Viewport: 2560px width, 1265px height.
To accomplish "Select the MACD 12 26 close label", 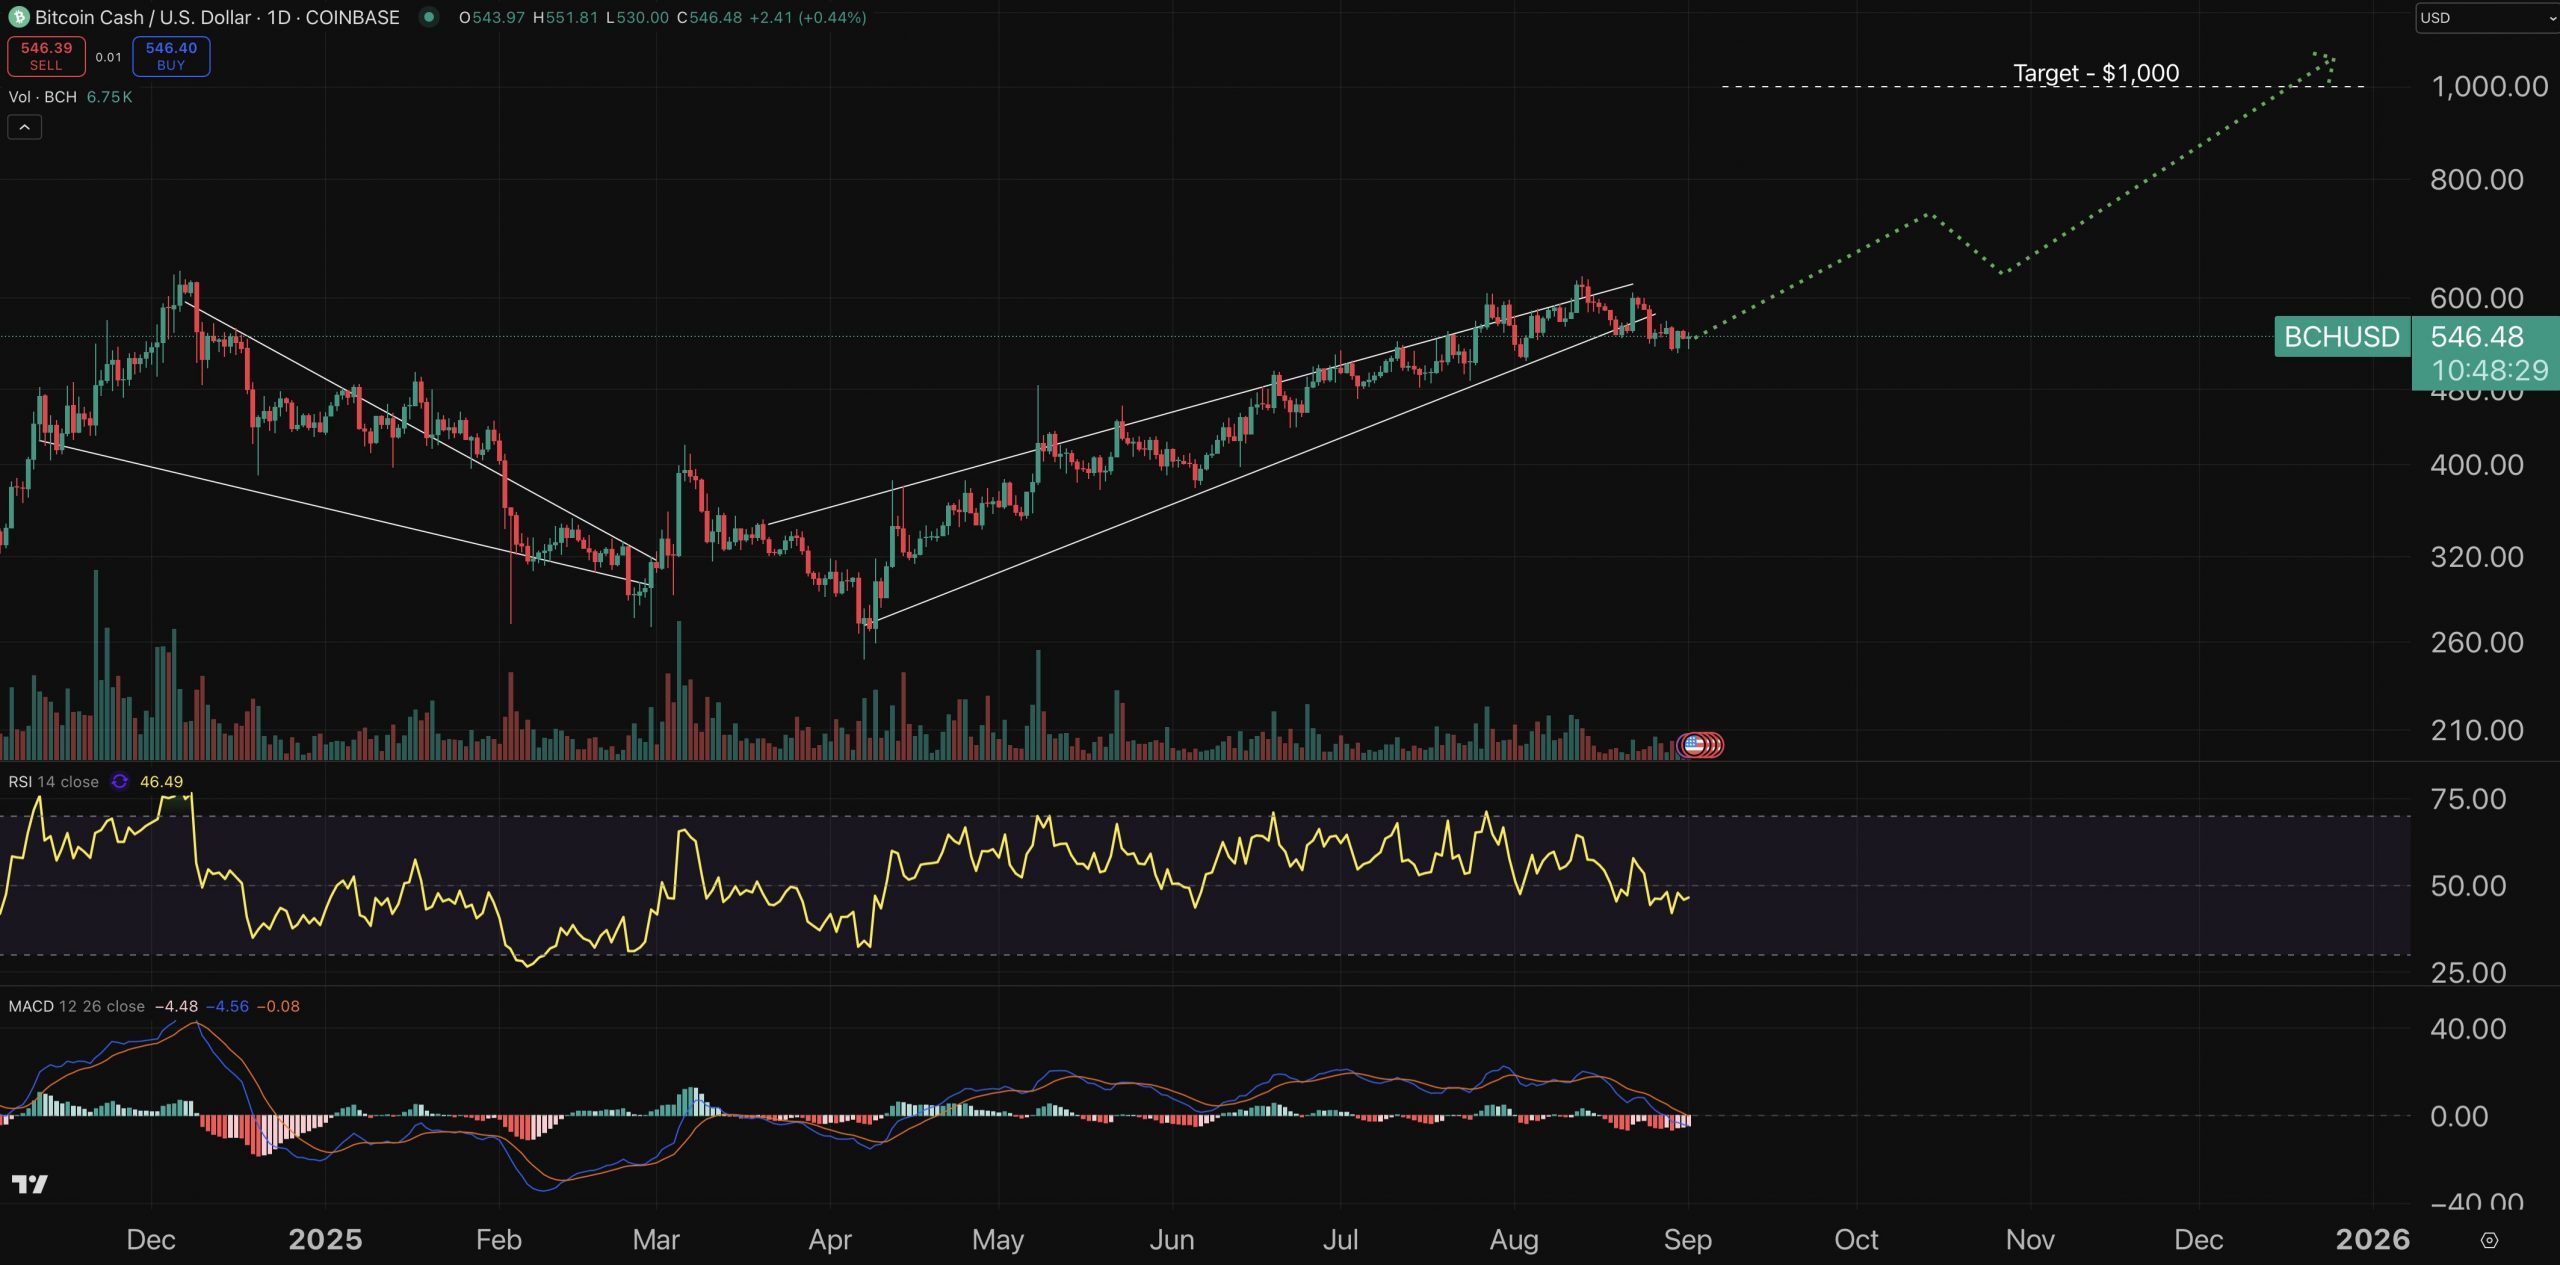I will coord(76,1006).
